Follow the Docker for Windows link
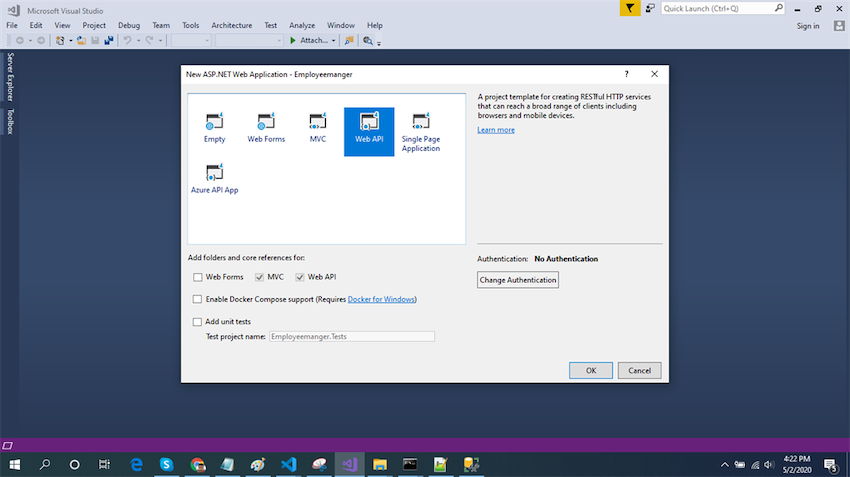The height and width of the screenshot is (477, 850). click(x=381, y=299)
